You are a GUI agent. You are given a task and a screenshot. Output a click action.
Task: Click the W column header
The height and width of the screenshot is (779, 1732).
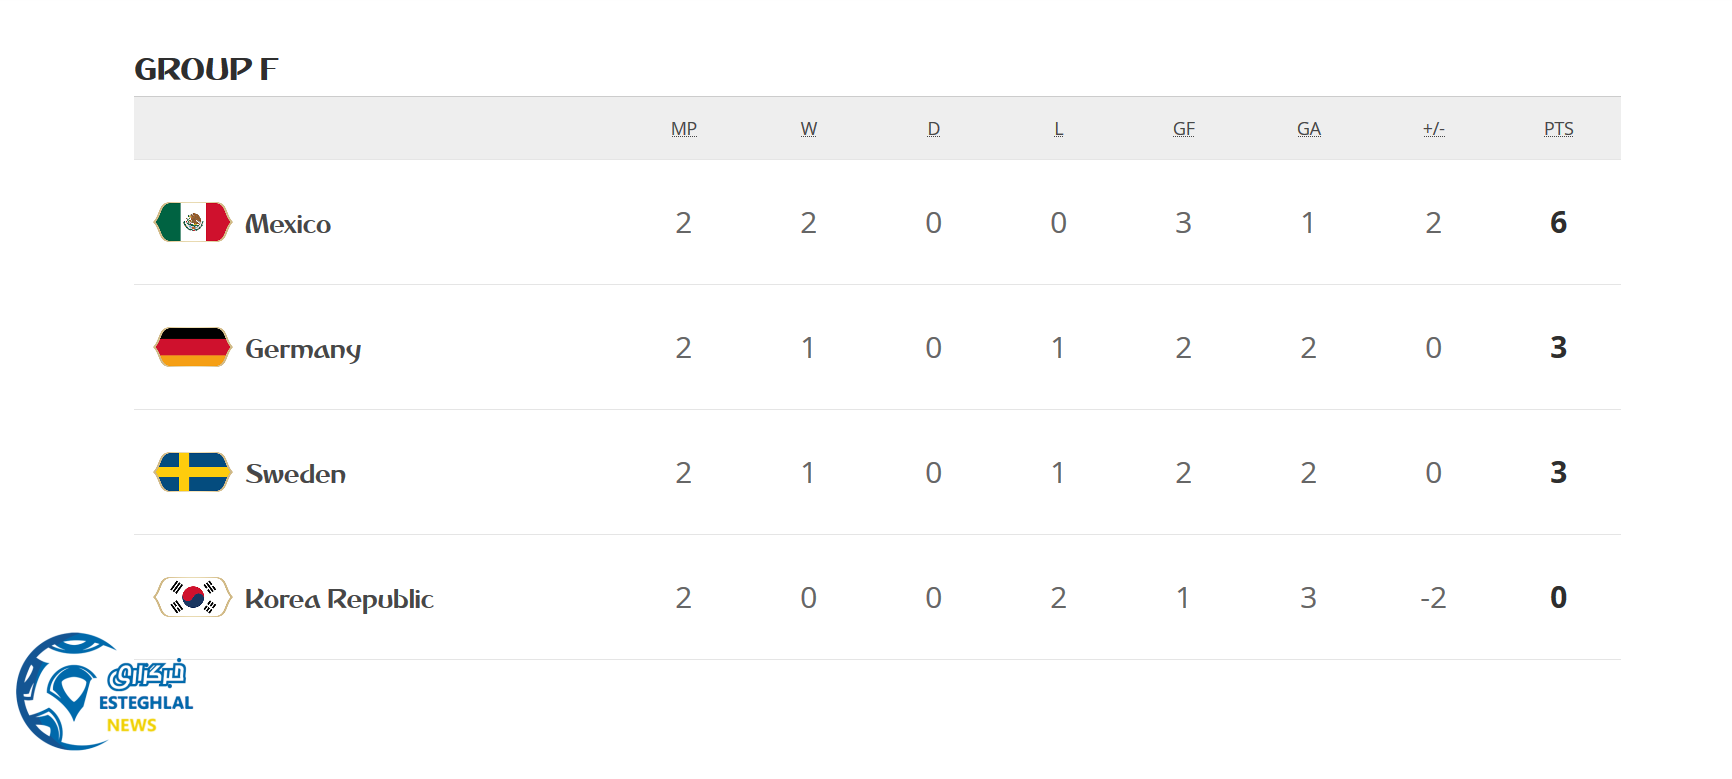click(809, 129)
